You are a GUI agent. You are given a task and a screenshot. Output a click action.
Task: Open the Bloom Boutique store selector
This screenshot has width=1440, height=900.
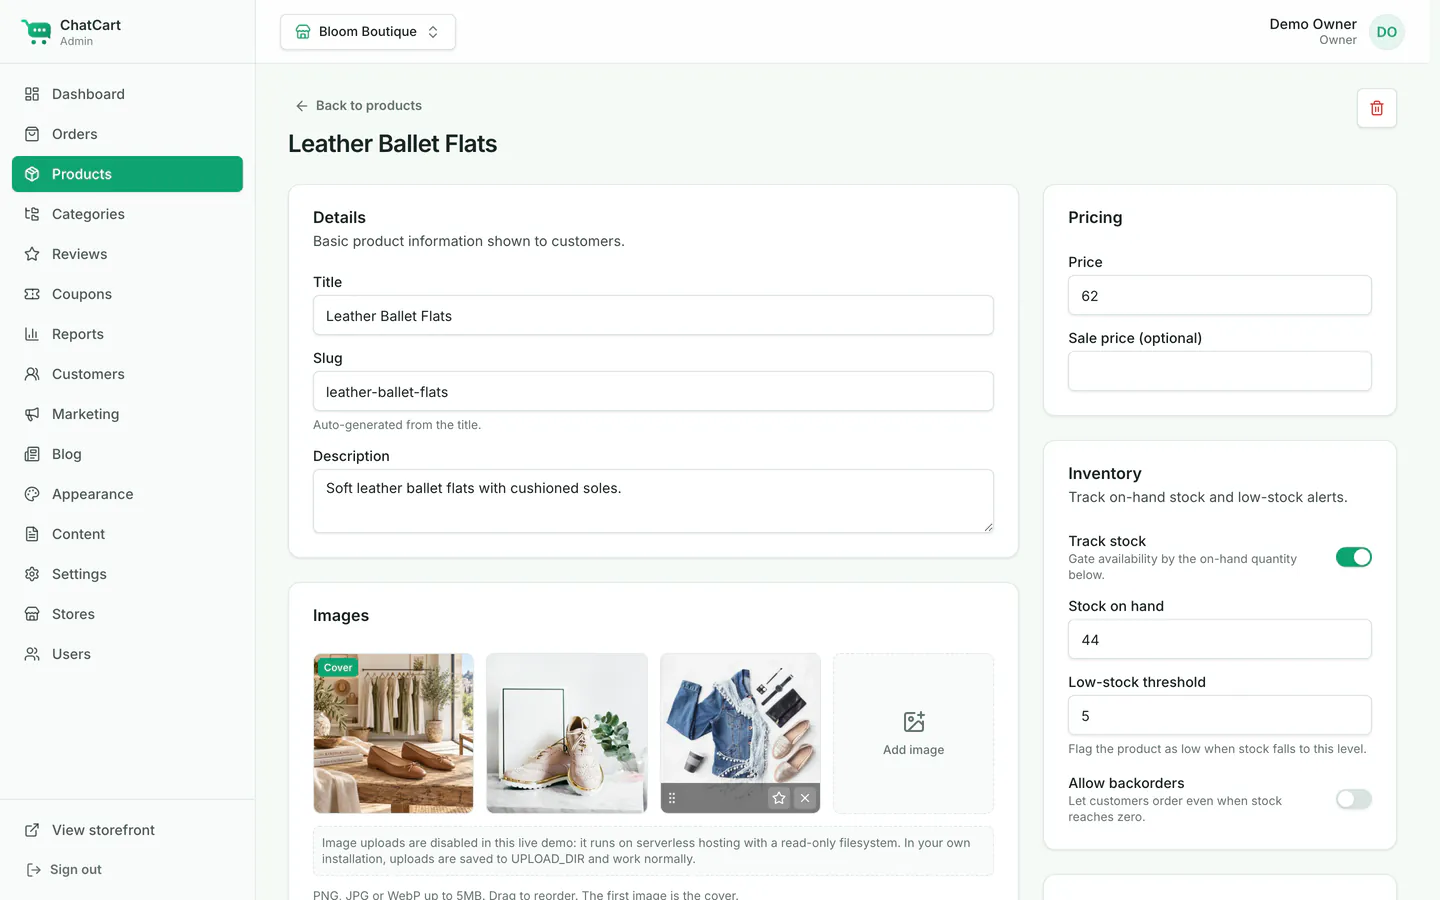coord(368,32)
